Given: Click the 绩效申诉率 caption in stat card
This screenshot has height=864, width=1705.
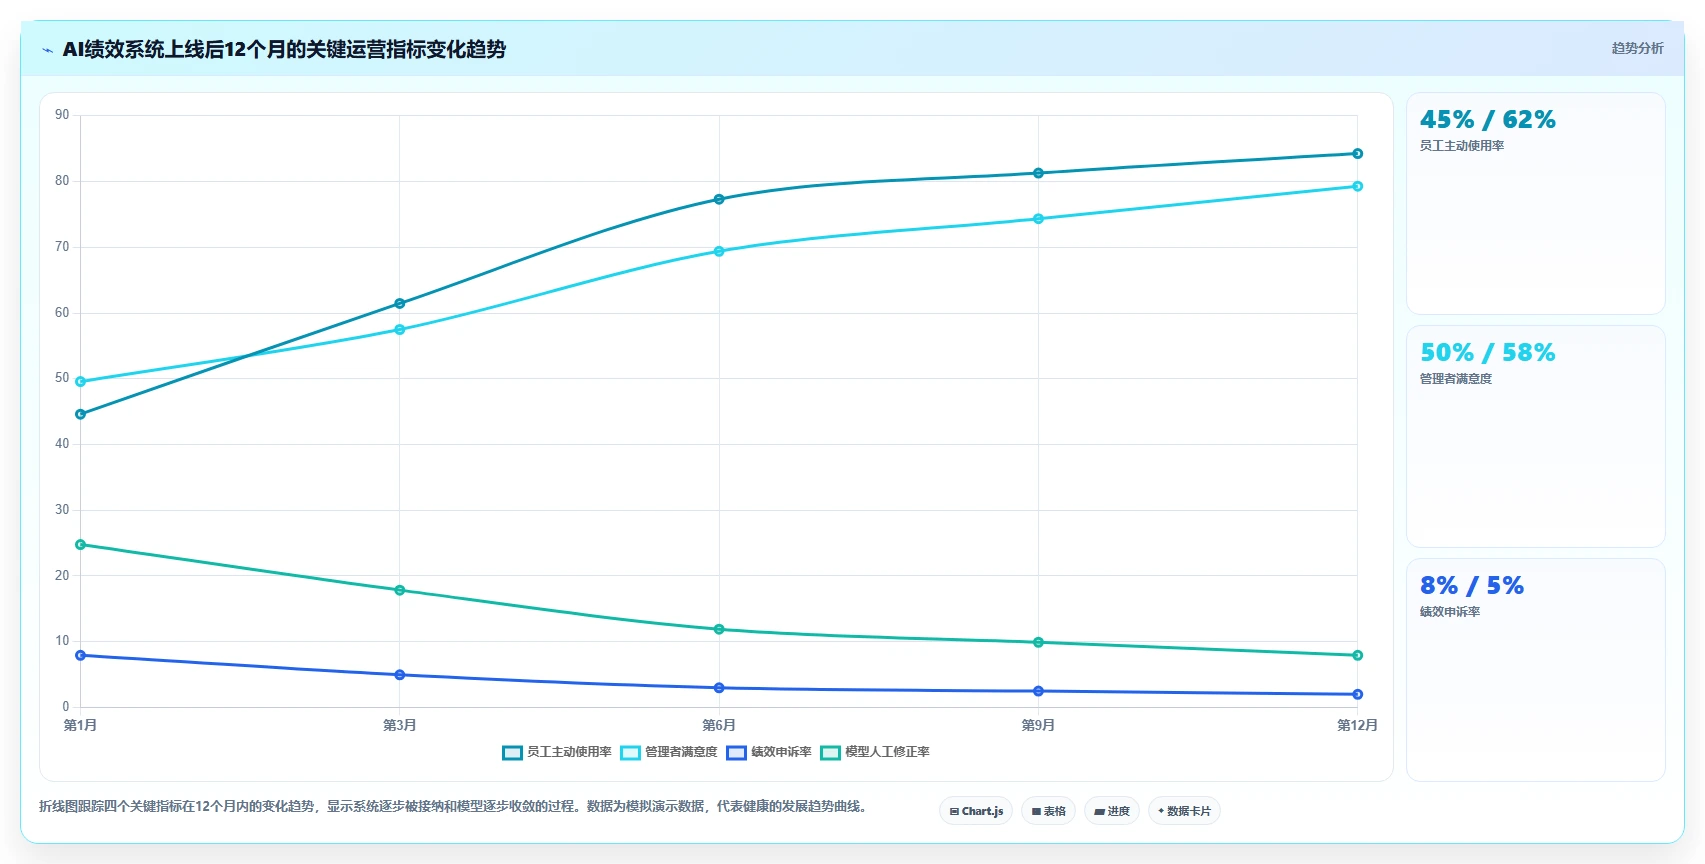Looking at the screenshot, I should 1450,612.
